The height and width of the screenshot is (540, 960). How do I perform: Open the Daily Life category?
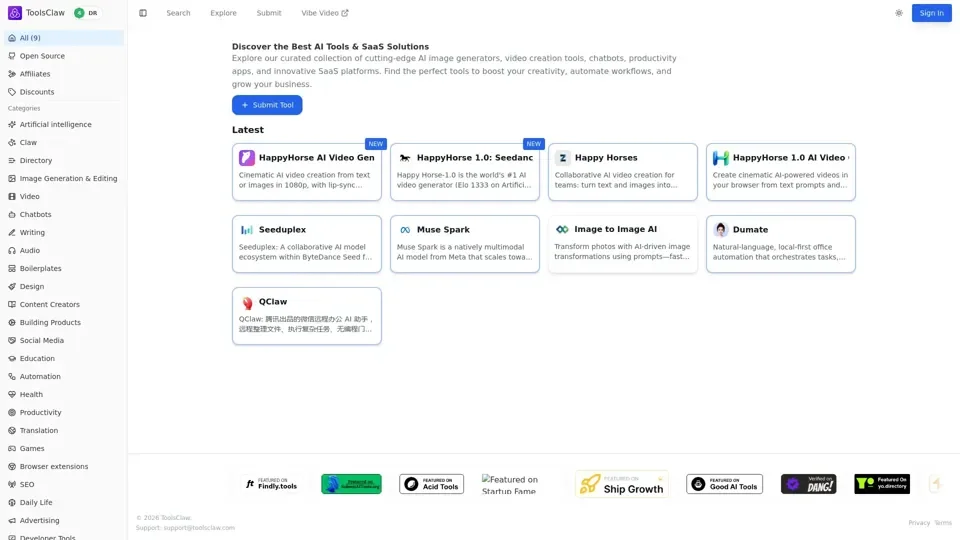coord(64,503)
